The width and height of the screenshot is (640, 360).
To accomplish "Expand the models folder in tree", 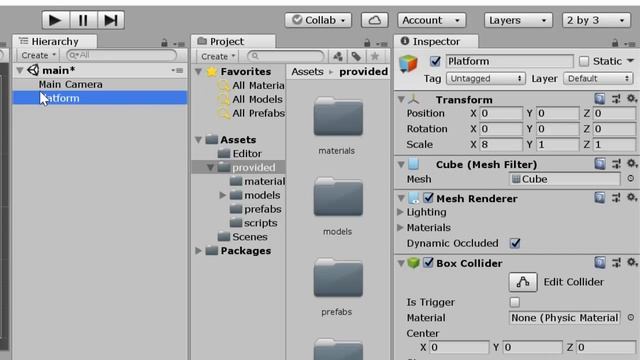I will [222, 195].
